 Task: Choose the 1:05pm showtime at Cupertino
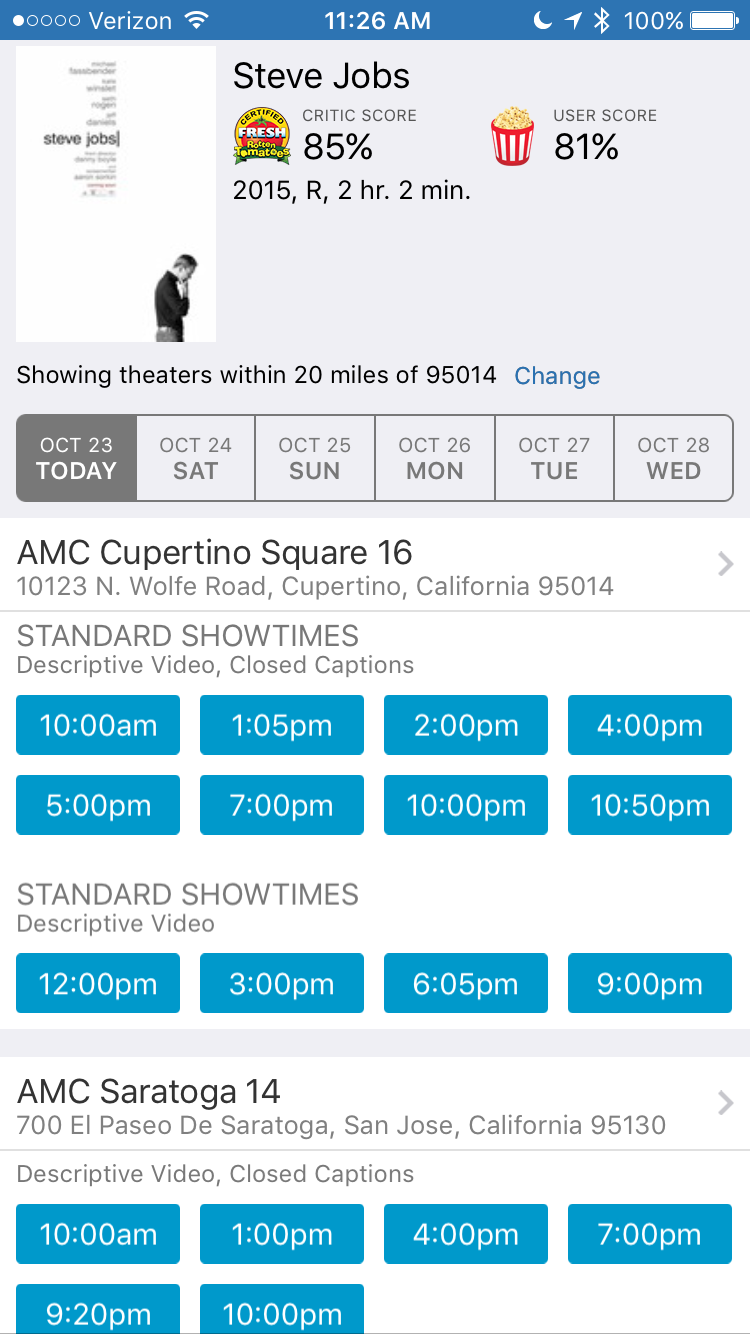tap(282, 725)
